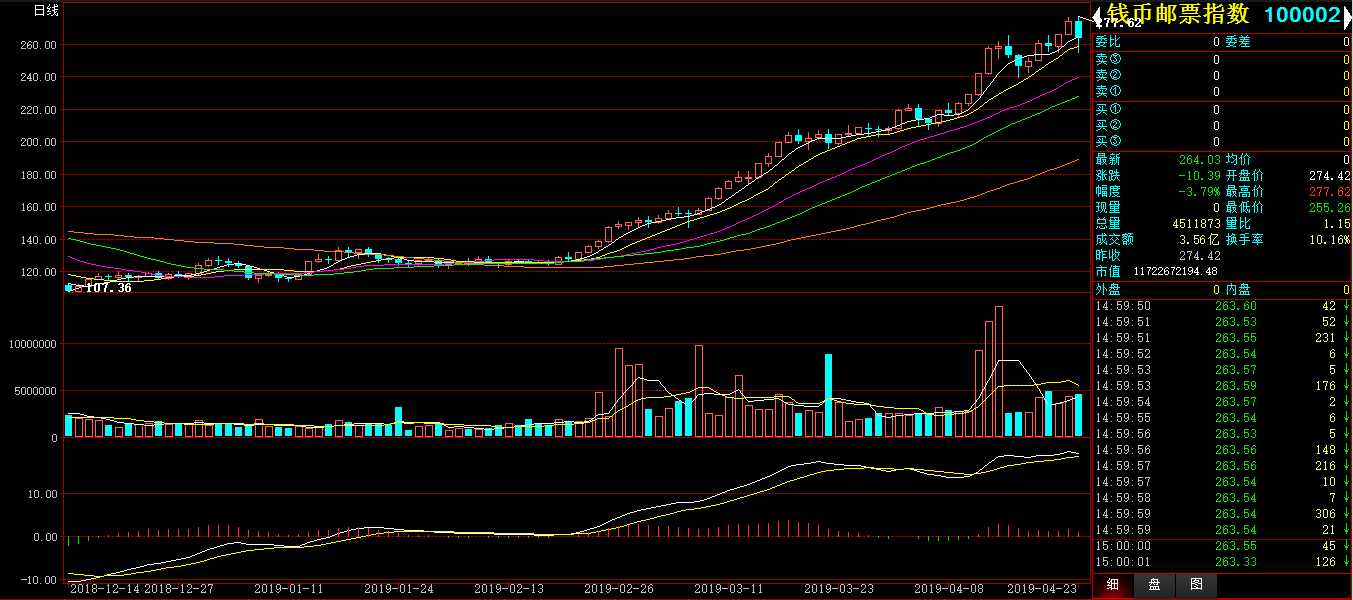Click the 2019-02-26 date on time axis
Viewport: 1353px width, 600px height.
(618, 589)
